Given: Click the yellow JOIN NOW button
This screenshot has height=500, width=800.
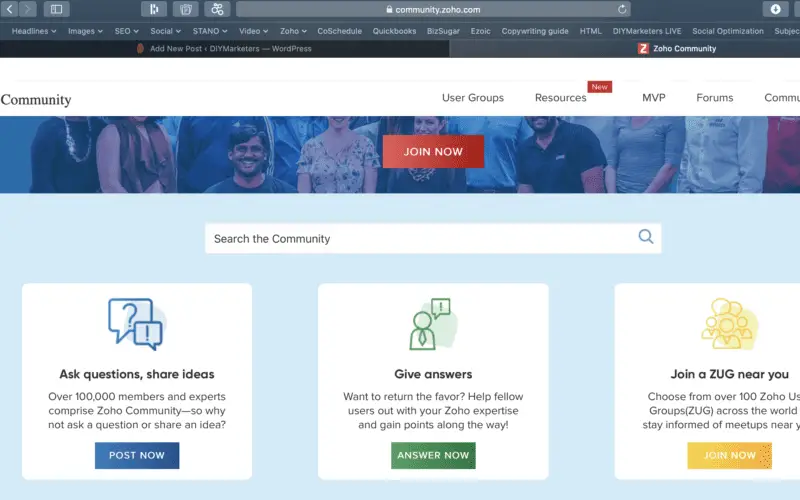Looking at the screenshot, I should [x=729, y=455].
